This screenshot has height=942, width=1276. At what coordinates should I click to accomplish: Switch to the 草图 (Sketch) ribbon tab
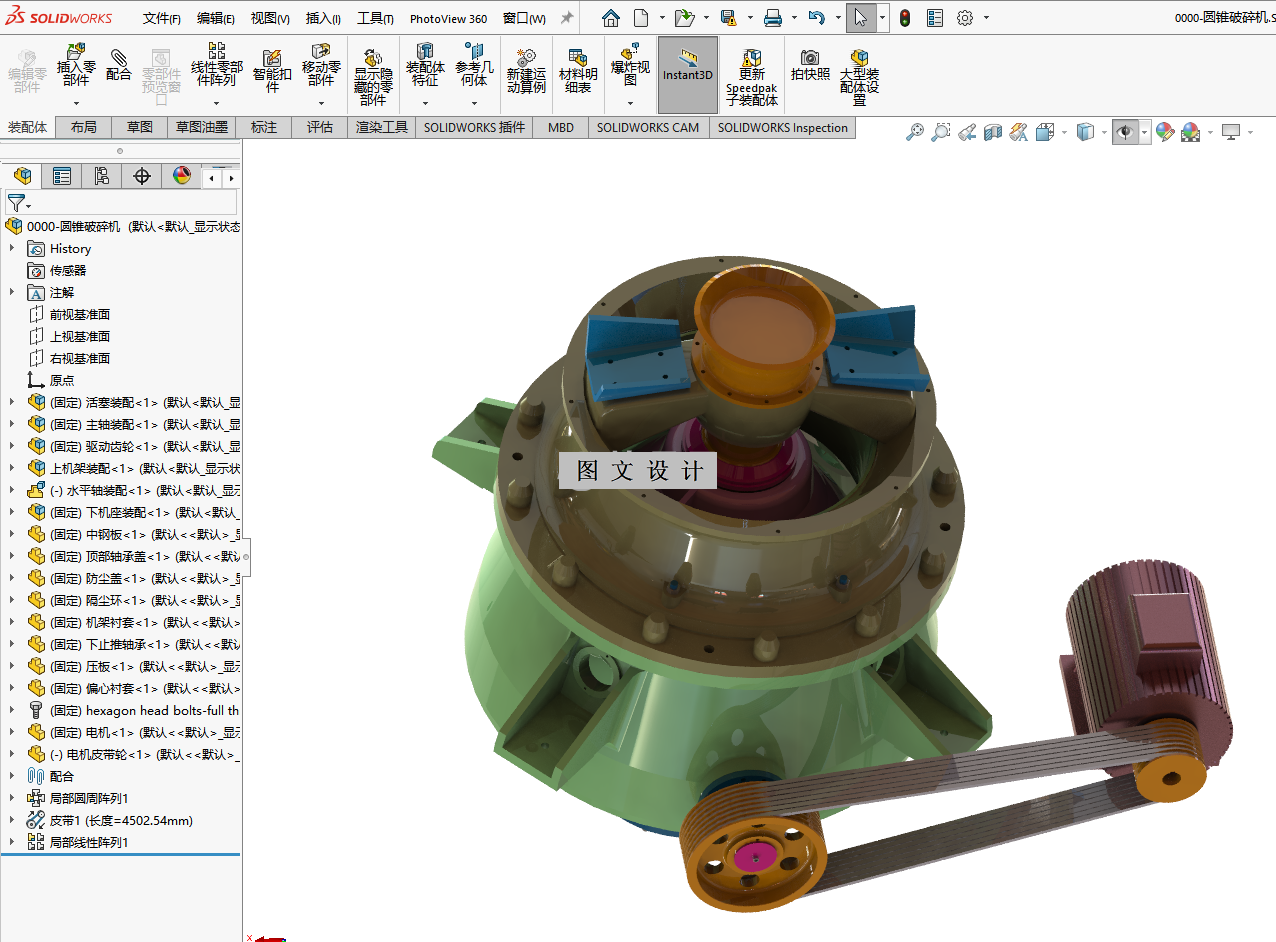[139, 127]
